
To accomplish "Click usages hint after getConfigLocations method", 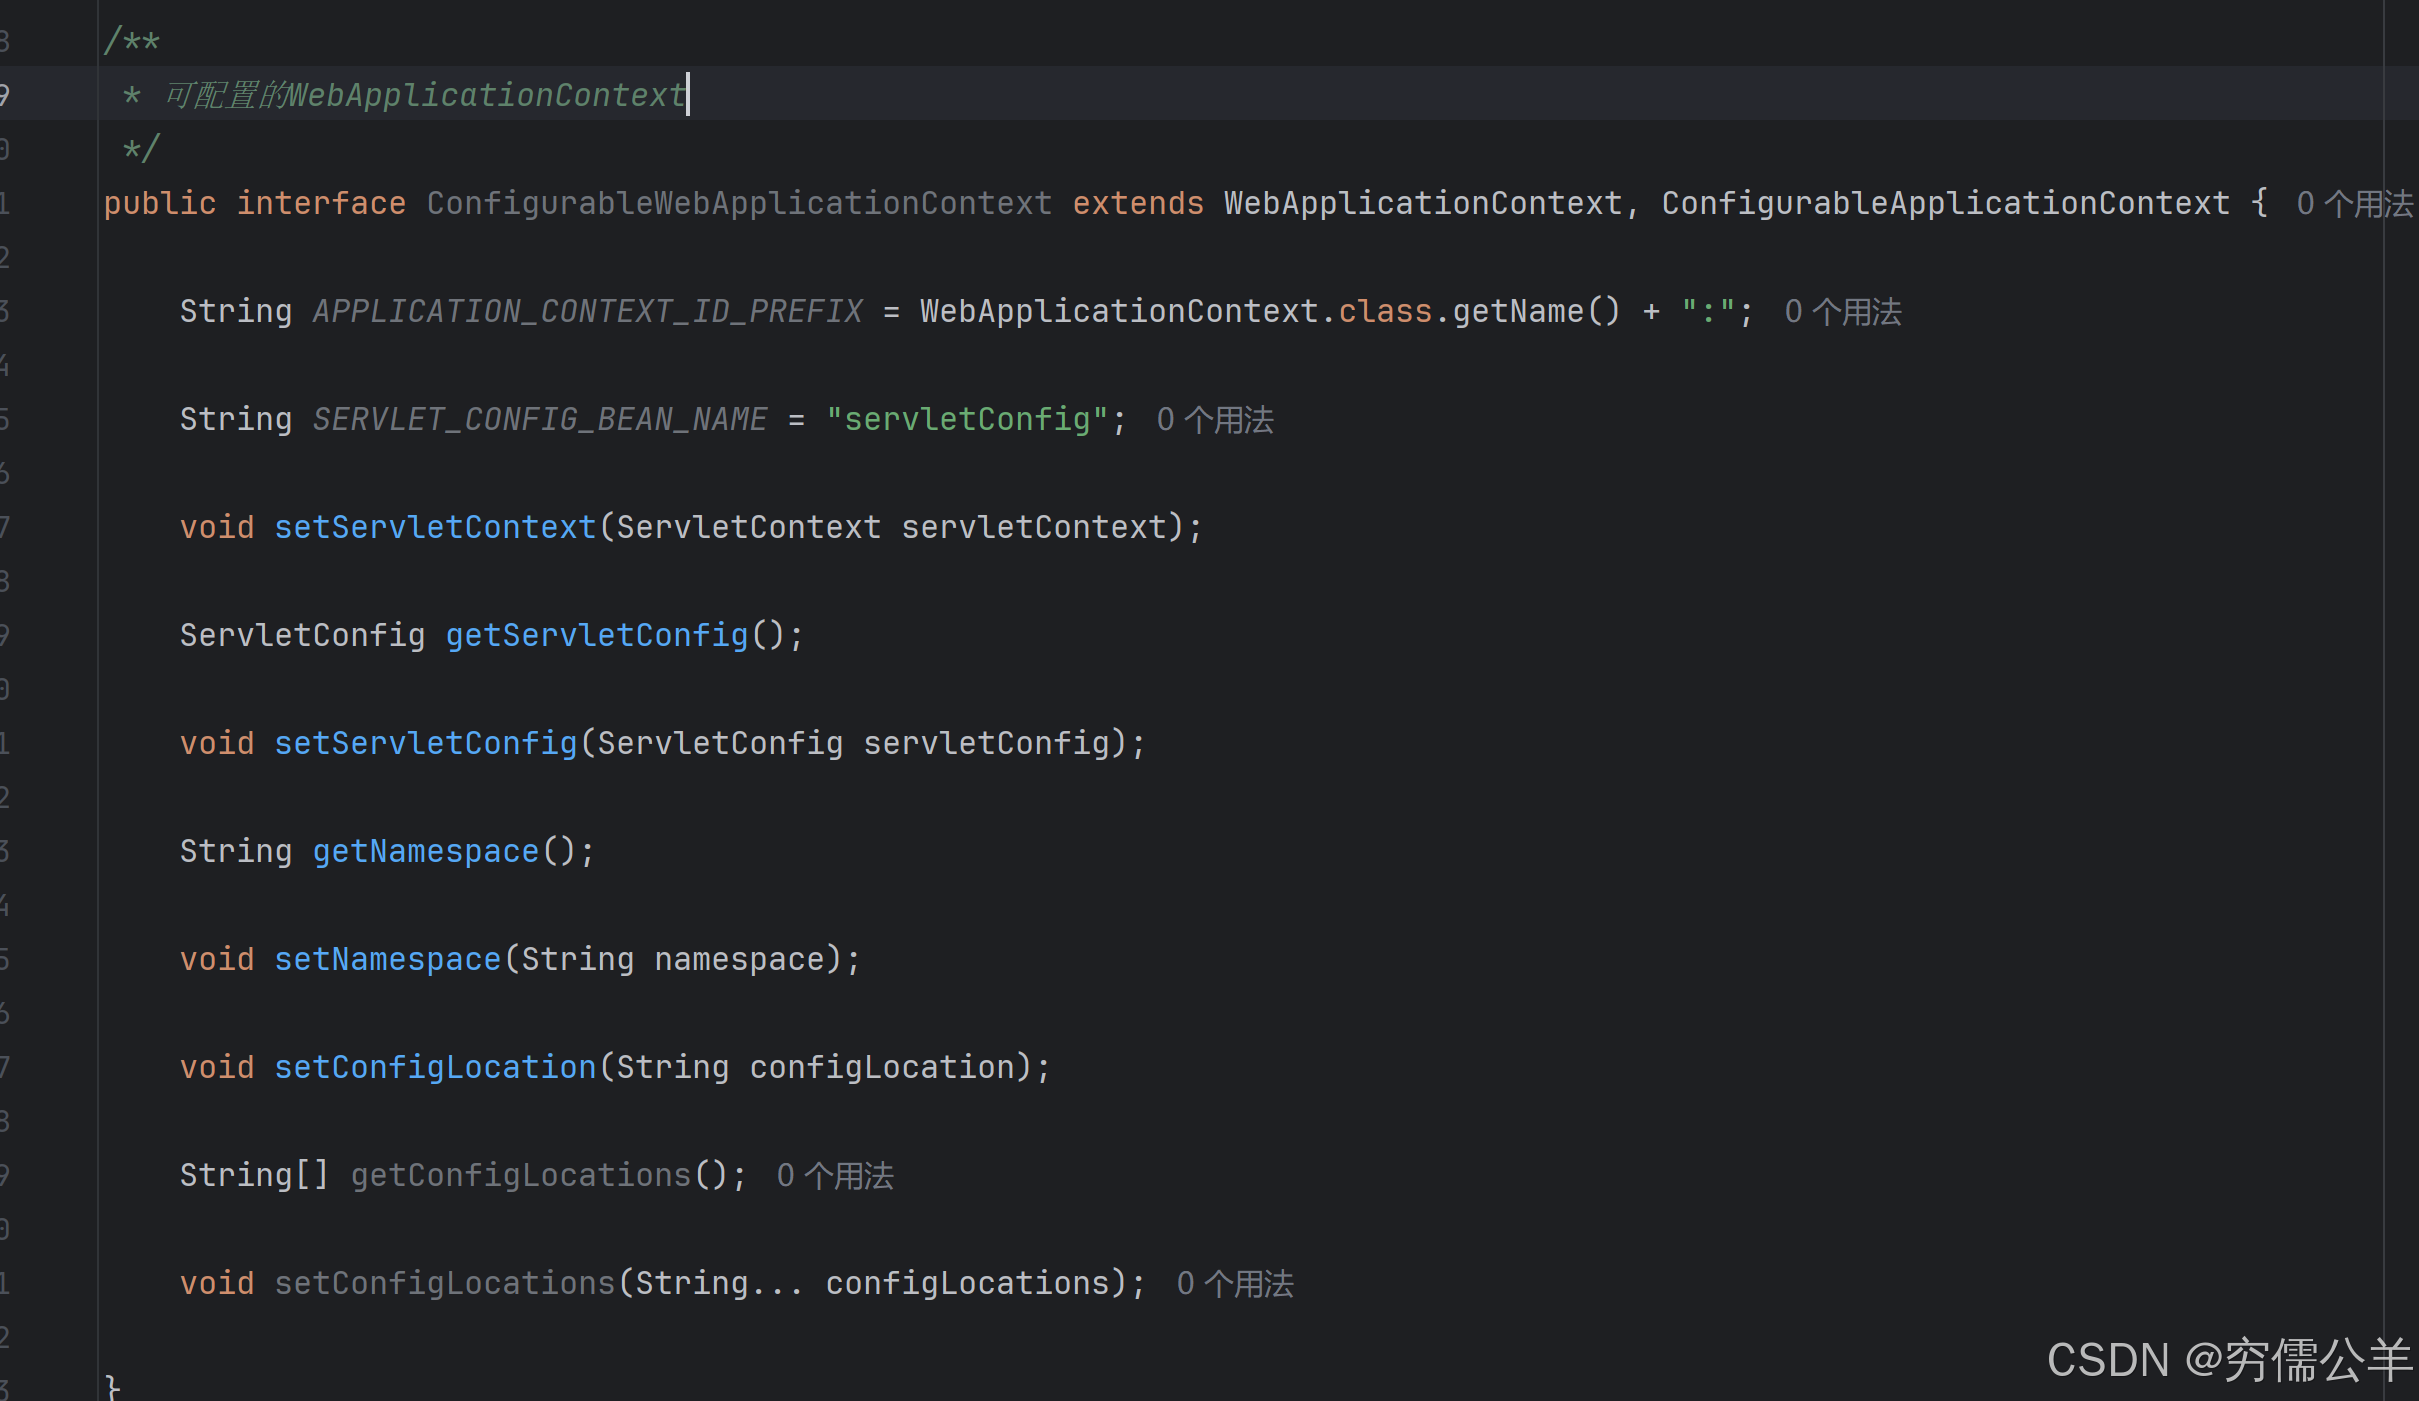I will tap(834, 1176).
